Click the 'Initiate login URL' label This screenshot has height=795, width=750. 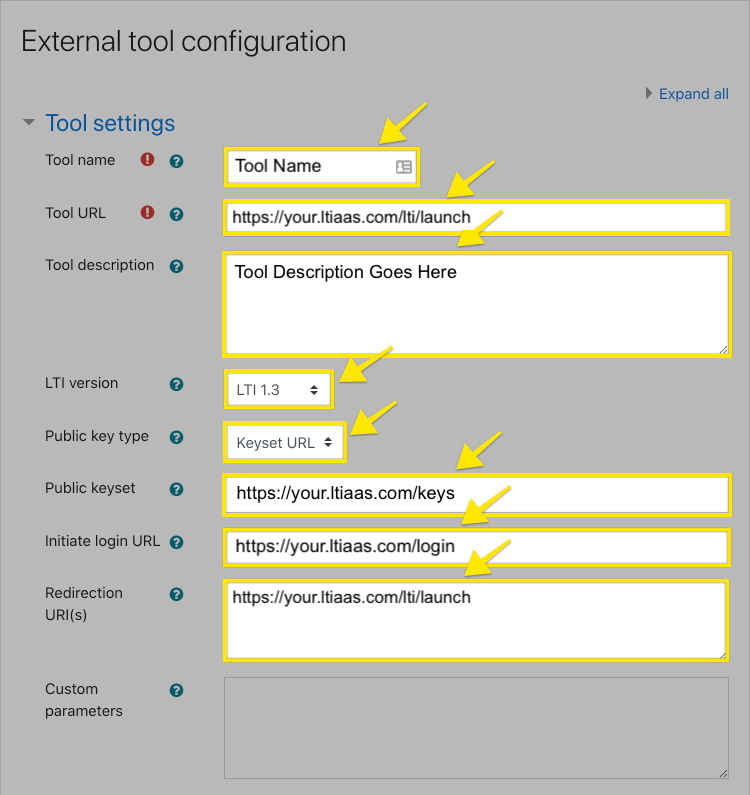pos(102,541)
